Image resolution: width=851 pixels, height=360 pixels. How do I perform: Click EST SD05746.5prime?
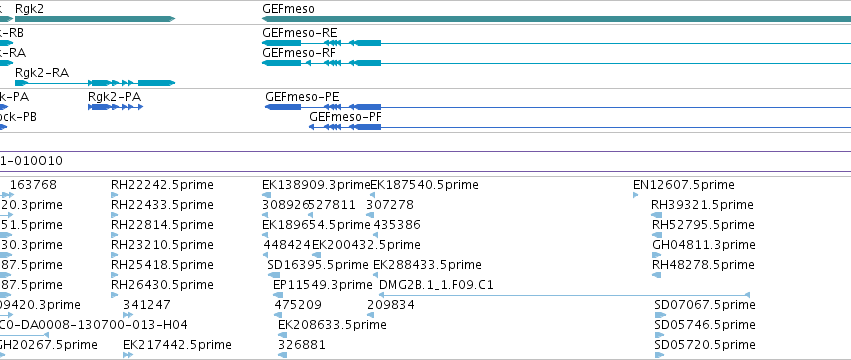tap(704, 325)
